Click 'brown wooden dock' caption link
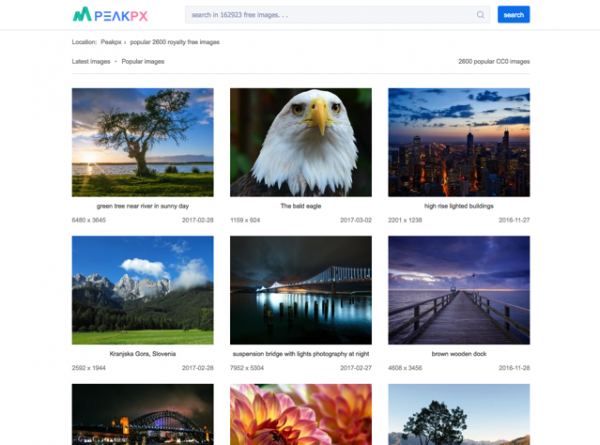 coord(459,354)
